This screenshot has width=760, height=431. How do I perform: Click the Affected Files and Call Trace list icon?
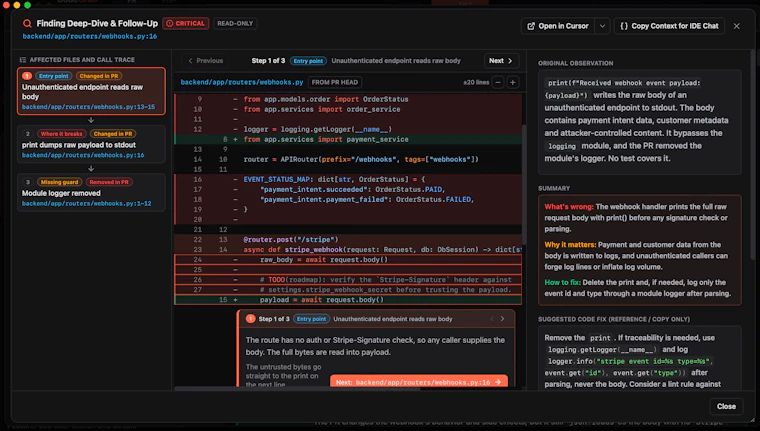click(x=22, y=60)
